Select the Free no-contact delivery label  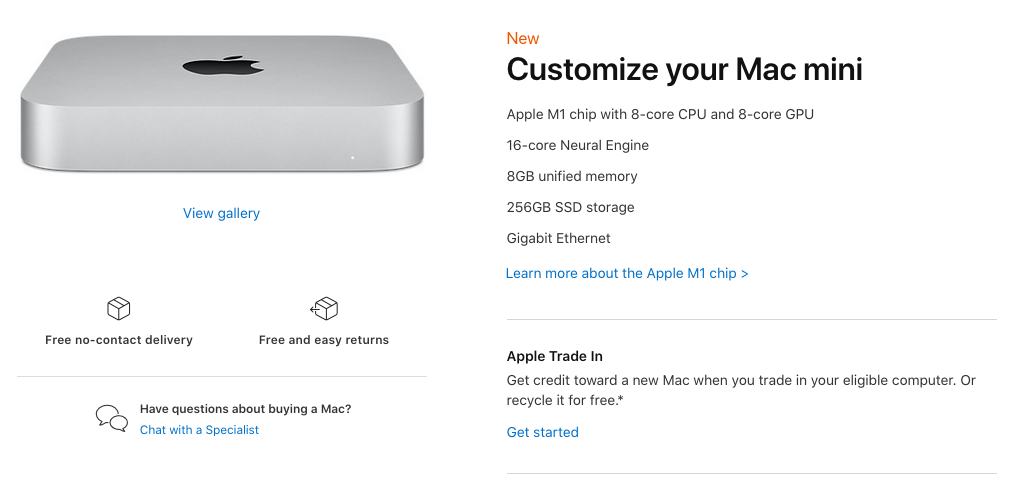click(x=119, y=340)
